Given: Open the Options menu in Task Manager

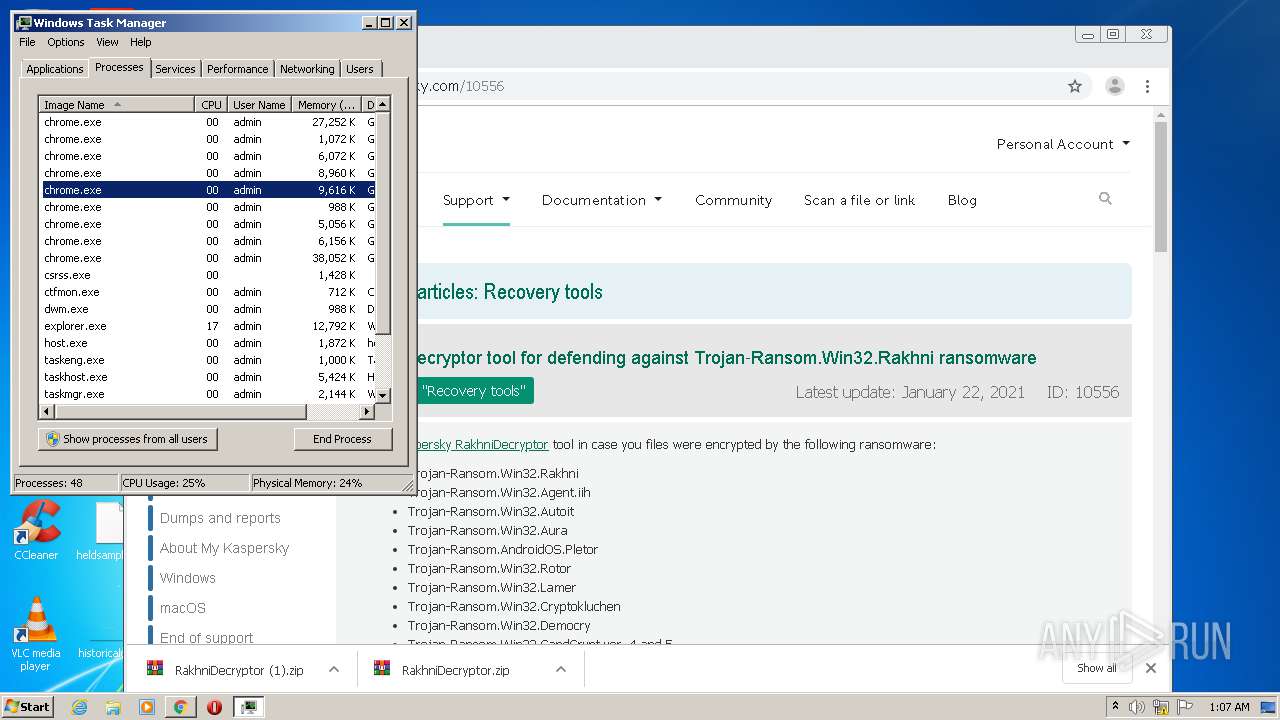Looking at the screenshot, I should click(66, 42).
